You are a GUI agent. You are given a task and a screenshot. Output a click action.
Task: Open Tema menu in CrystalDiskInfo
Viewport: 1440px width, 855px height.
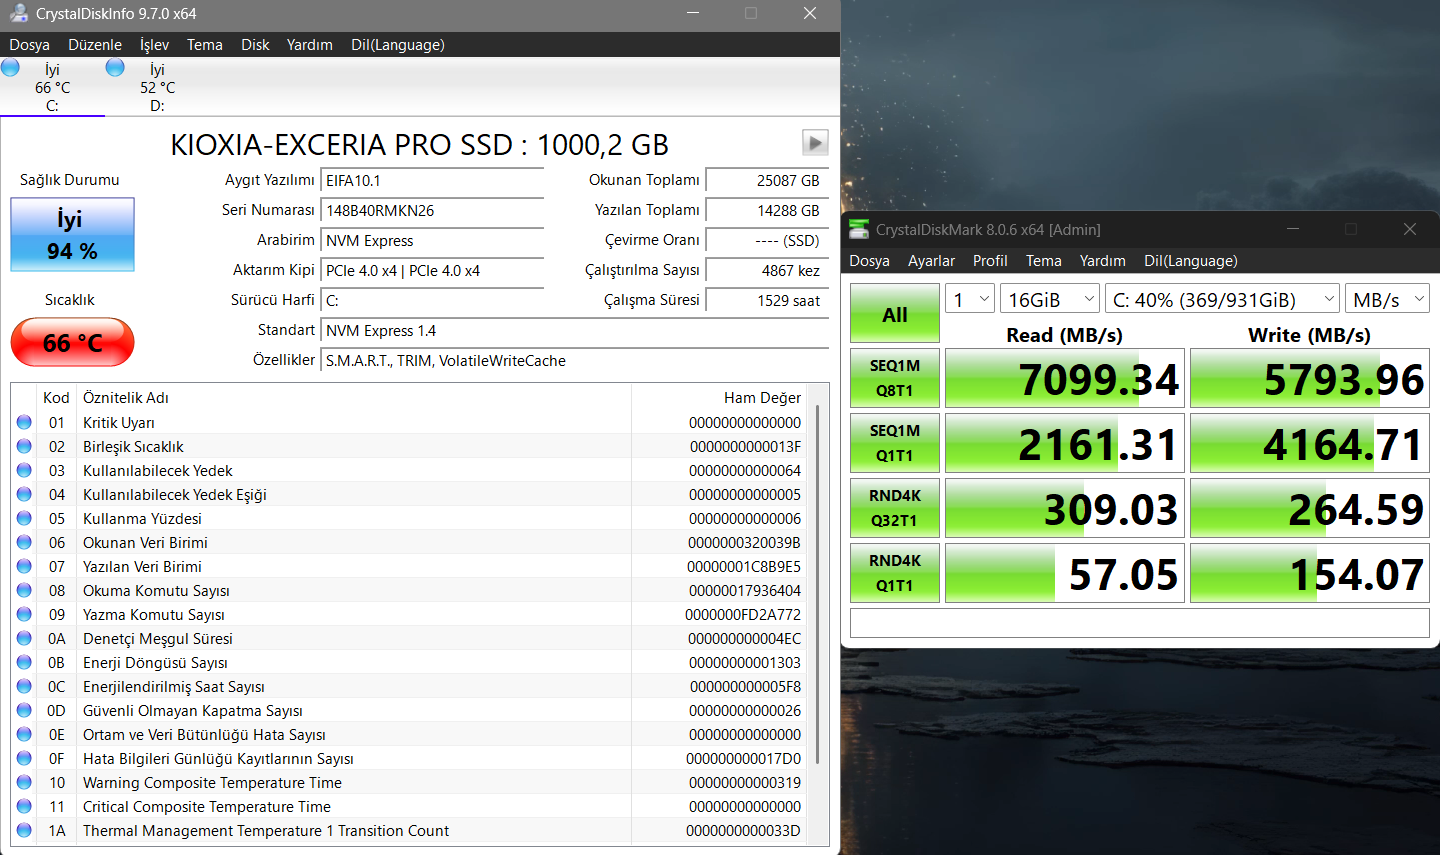205,44
